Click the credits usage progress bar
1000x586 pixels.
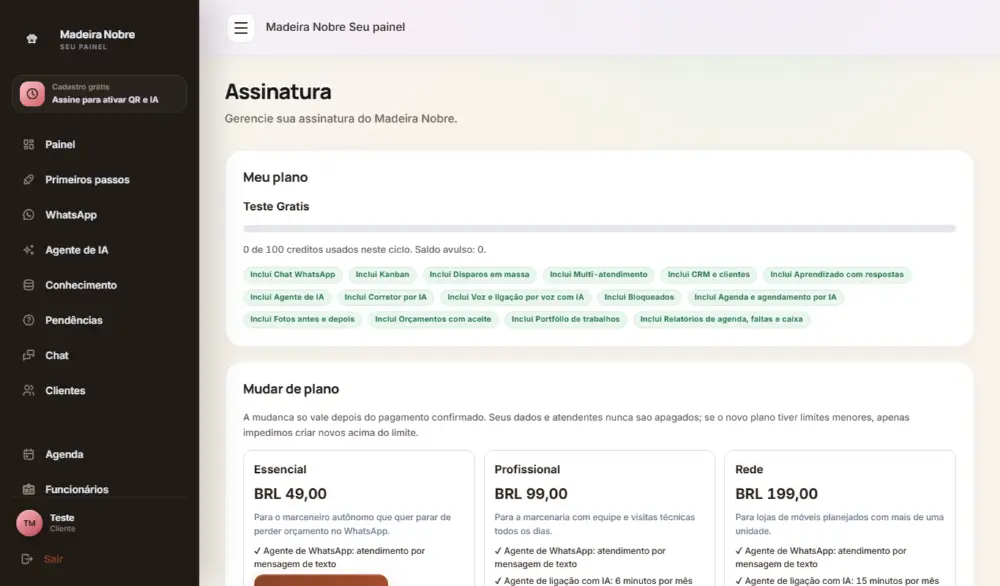(599, 228)
